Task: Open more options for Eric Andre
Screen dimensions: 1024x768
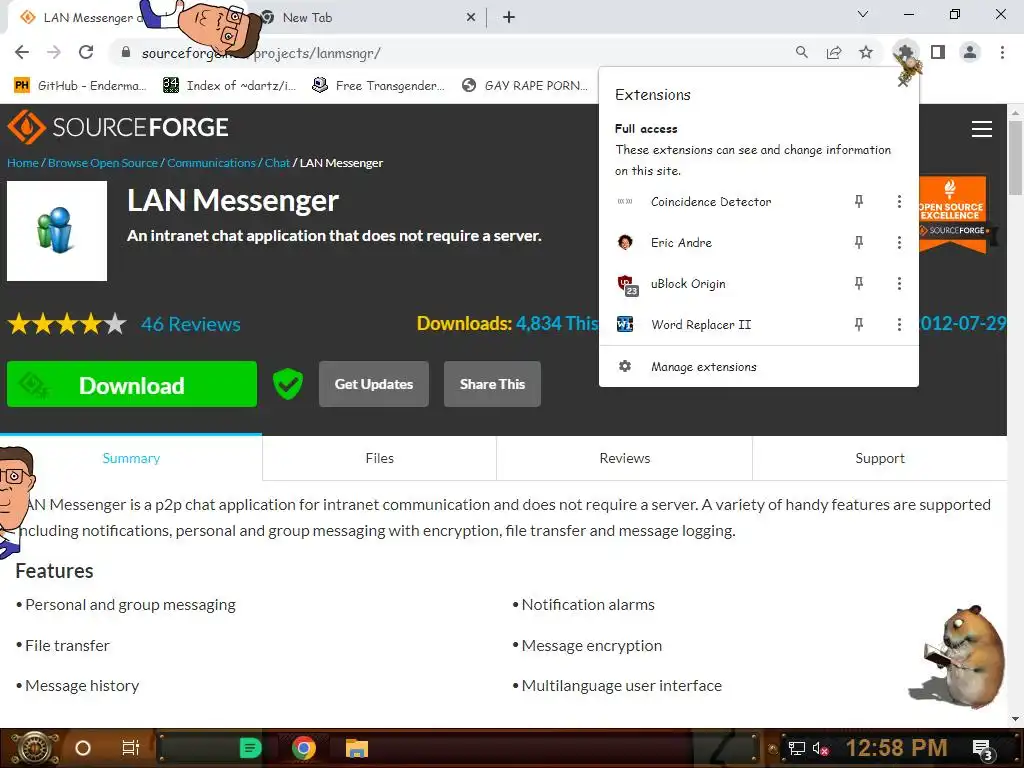Action: pyautogui.click(x=899, y=242)
